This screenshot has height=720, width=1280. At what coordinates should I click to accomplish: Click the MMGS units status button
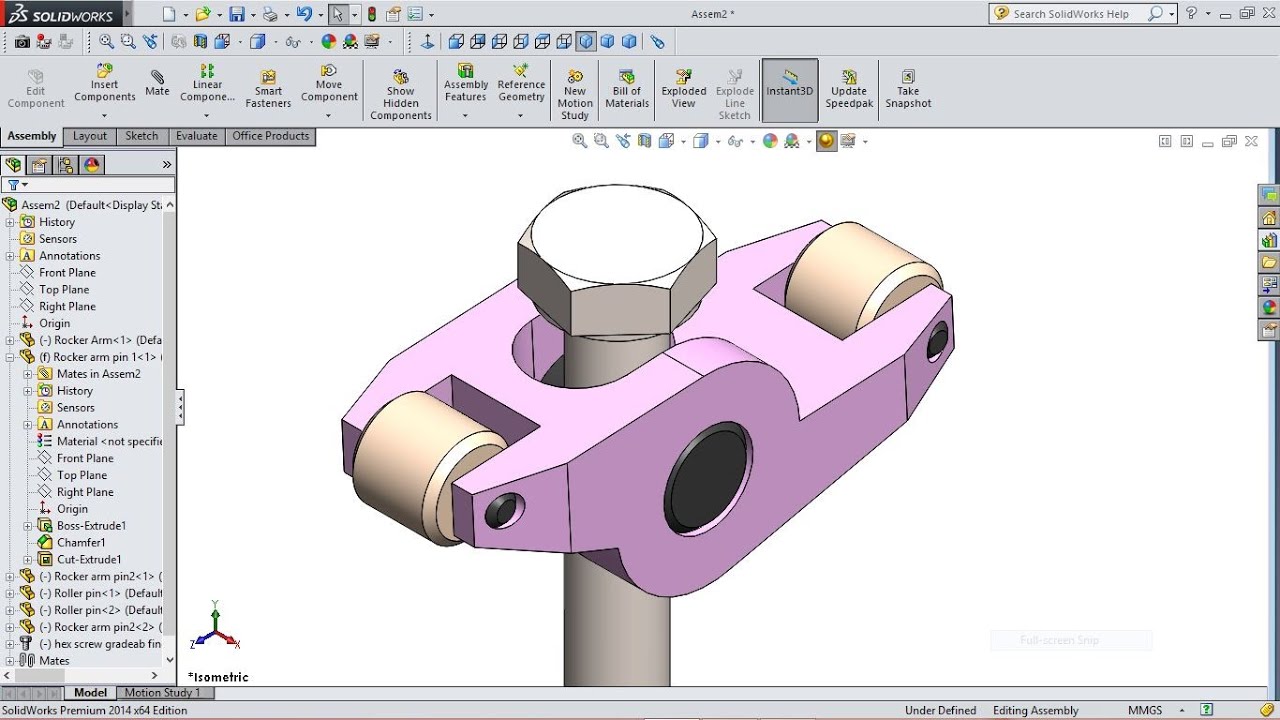[1146, 710]
